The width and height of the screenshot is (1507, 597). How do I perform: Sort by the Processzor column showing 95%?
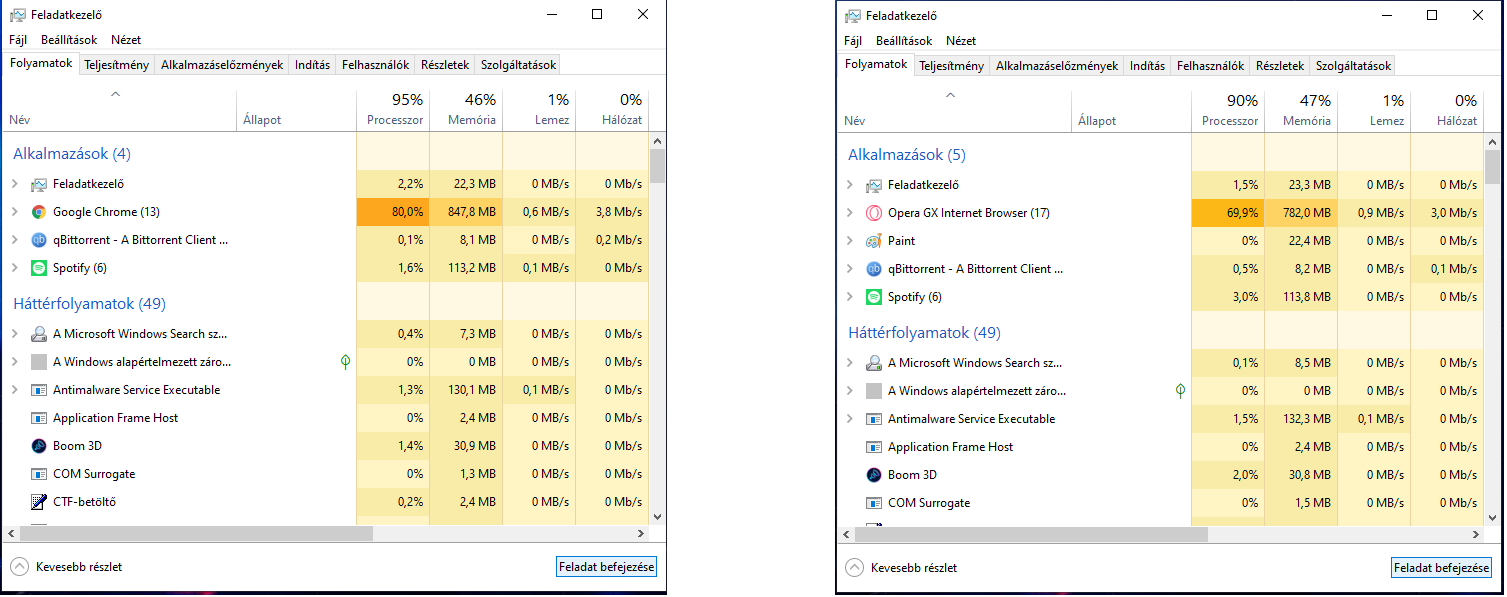393,109
